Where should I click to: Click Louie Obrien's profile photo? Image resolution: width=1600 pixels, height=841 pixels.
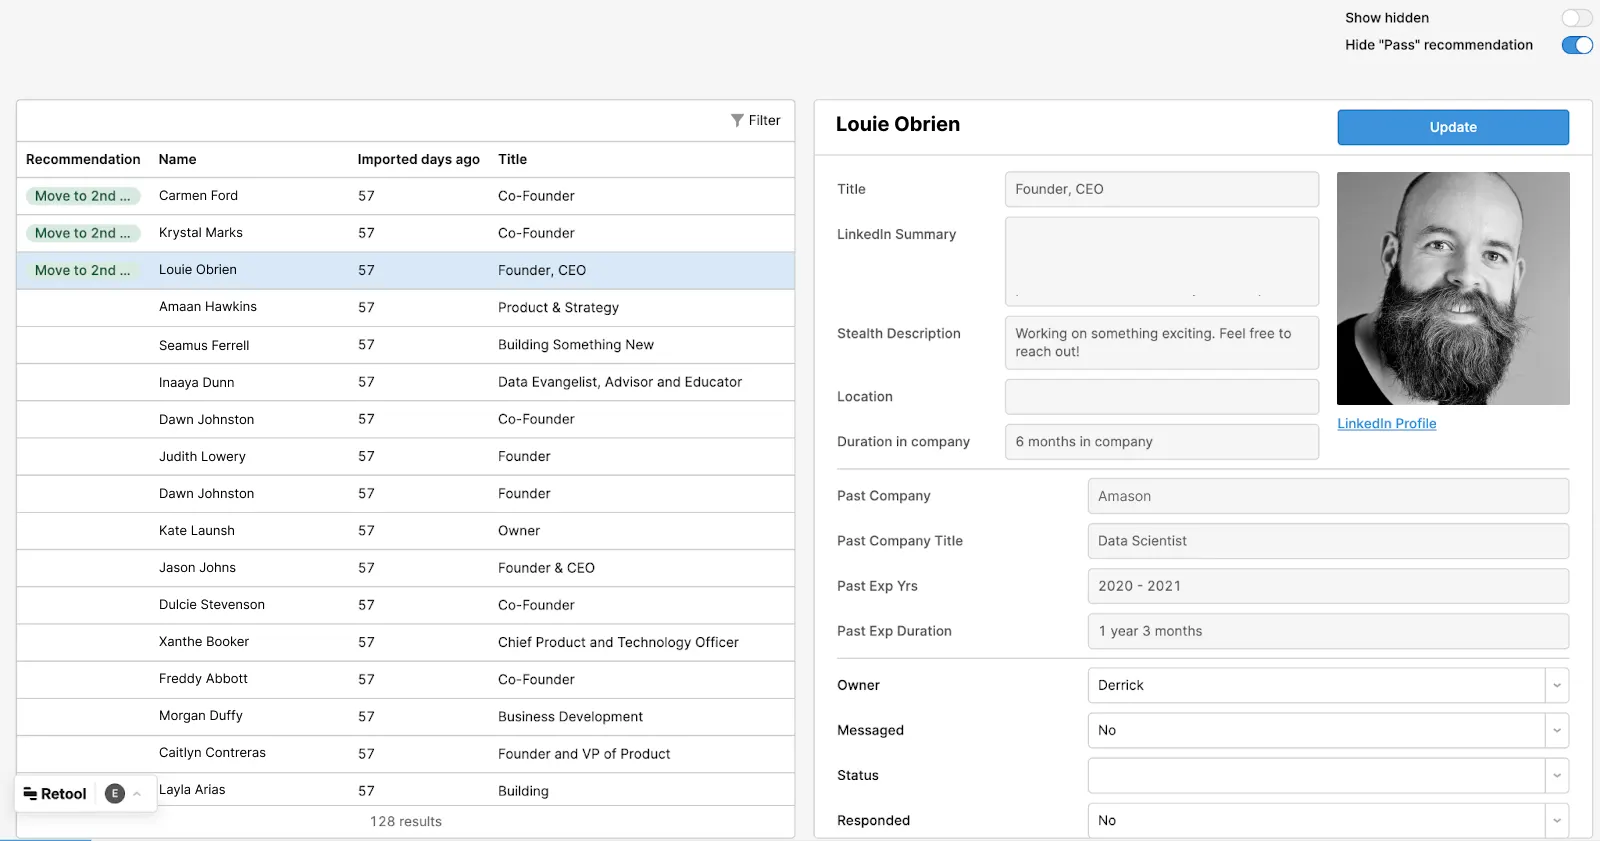click(x=1453, y=288)
